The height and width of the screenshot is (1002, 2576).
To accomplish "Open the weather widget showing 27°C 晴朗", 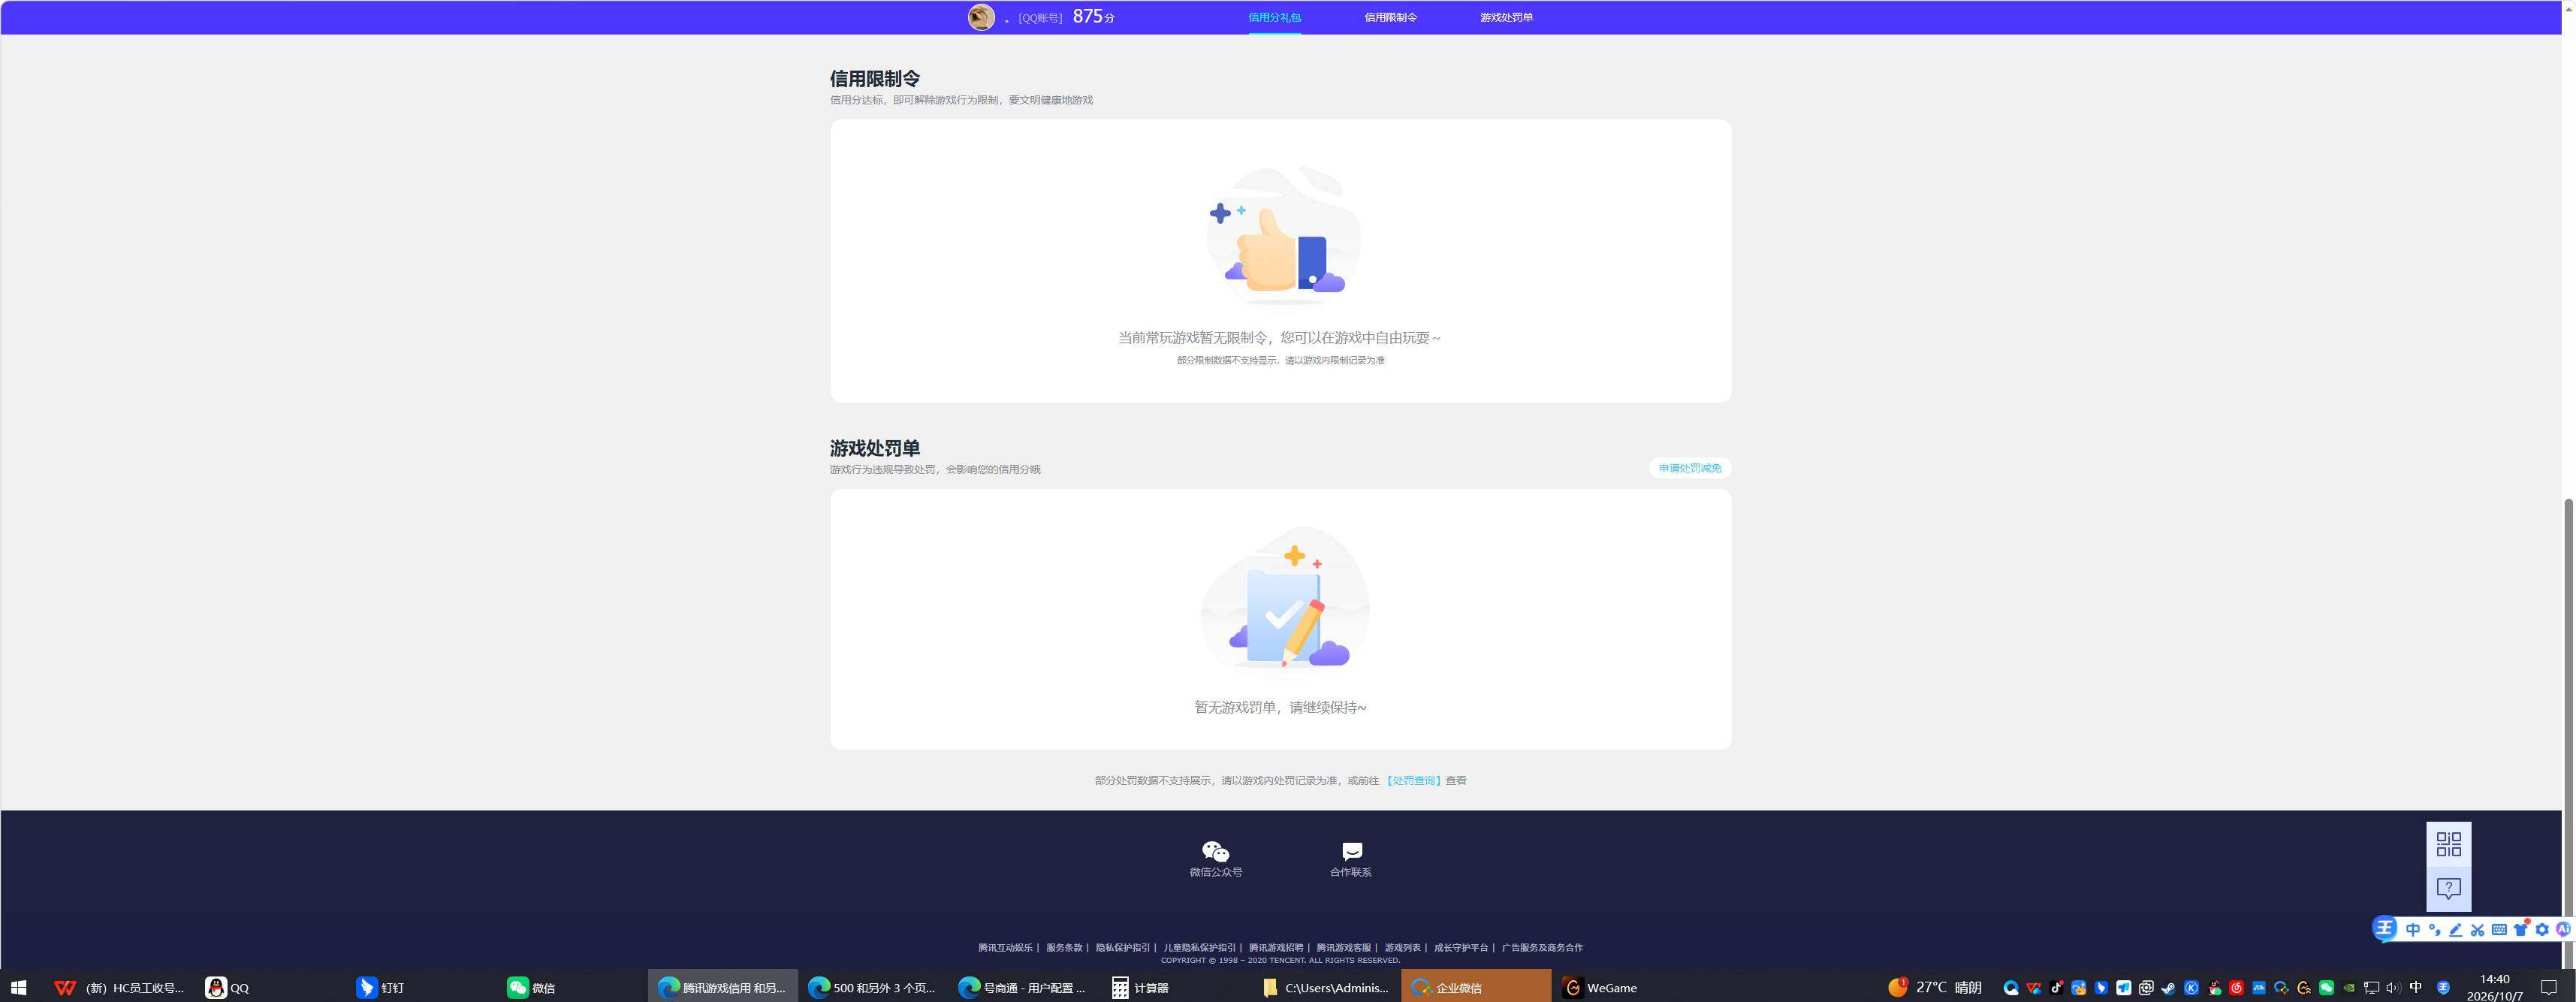I will [x=1934, y=987].
